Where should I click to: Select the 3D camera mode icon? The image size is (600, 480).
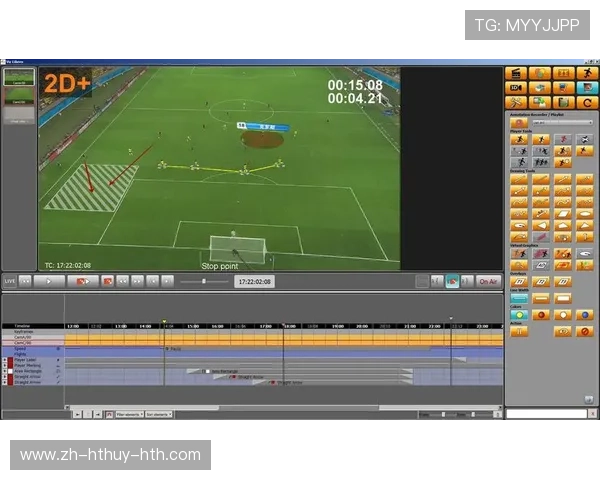click(x=516, y=88)
